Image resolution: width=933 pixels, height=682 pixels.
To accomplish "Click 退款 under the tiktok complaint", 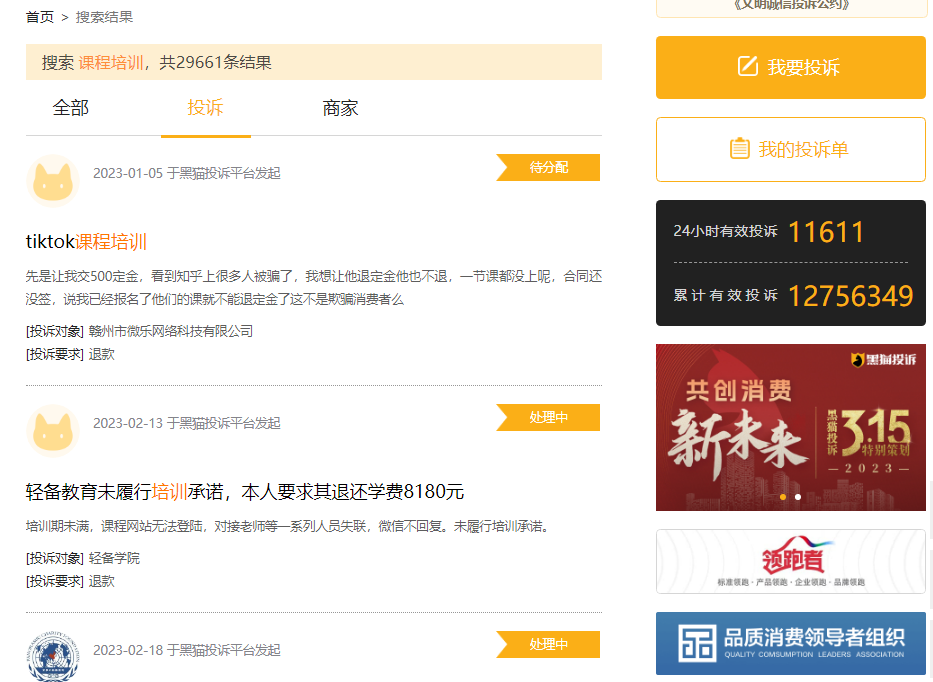I will (x=102, y=354).
